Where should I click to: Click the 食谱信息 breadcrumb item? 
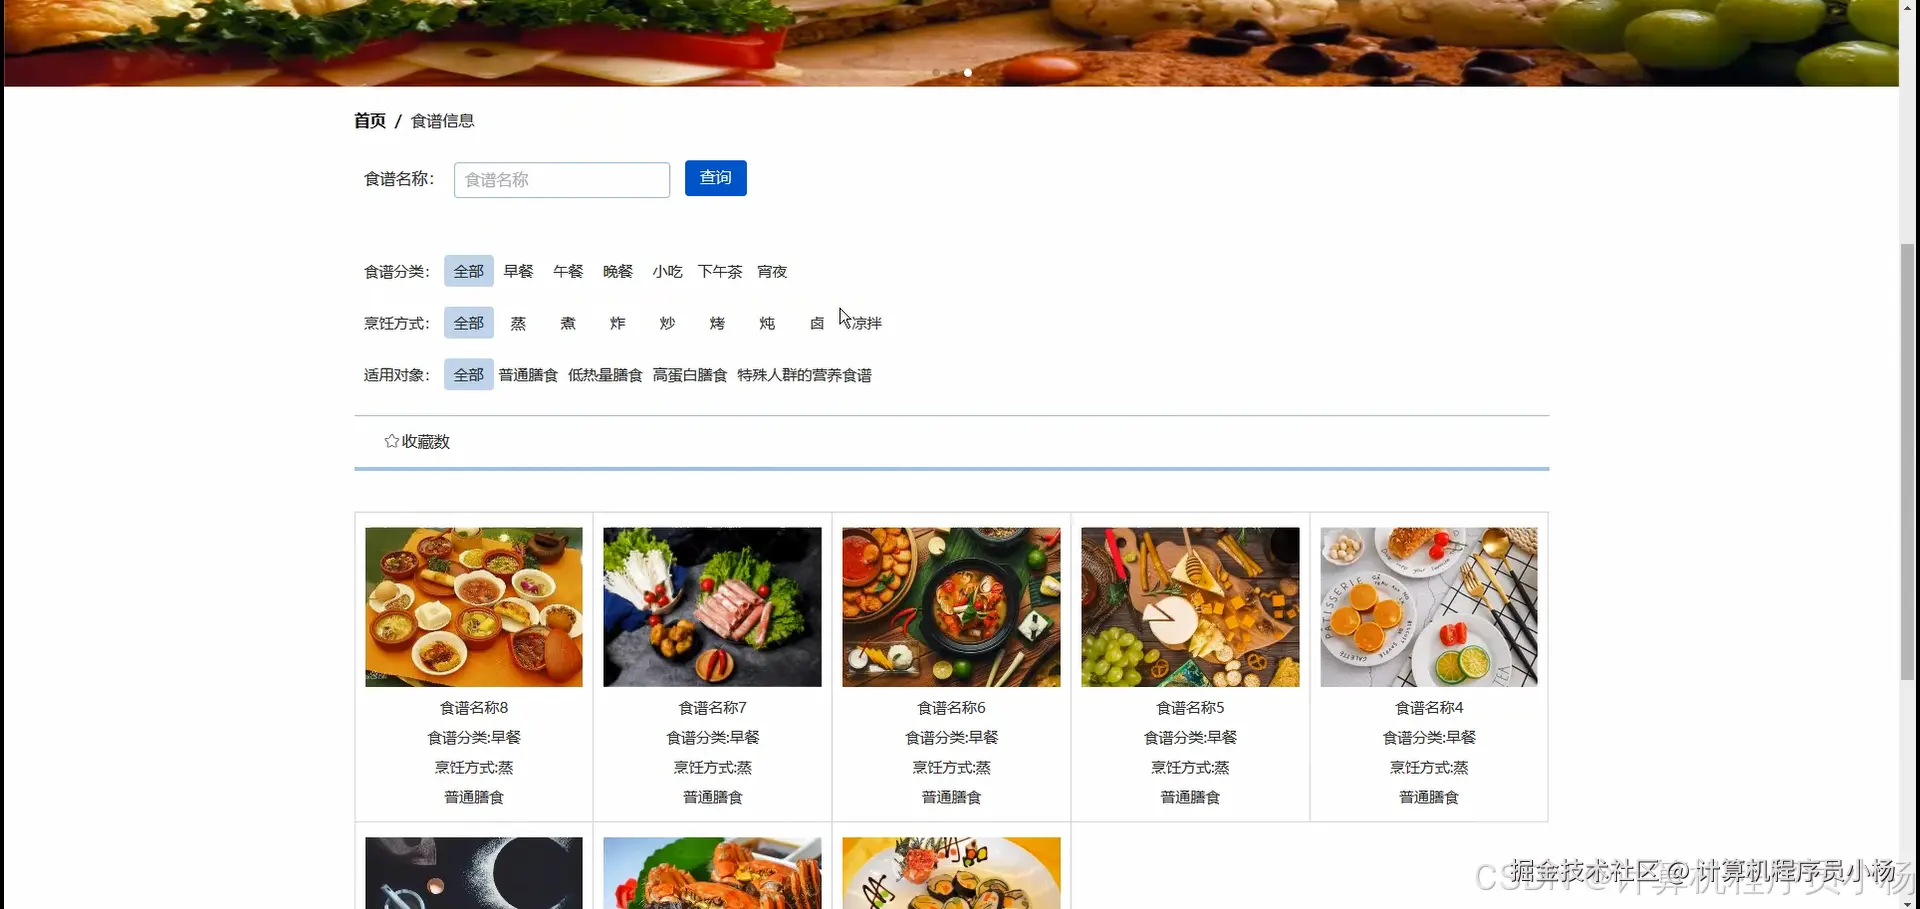(443, 121)
